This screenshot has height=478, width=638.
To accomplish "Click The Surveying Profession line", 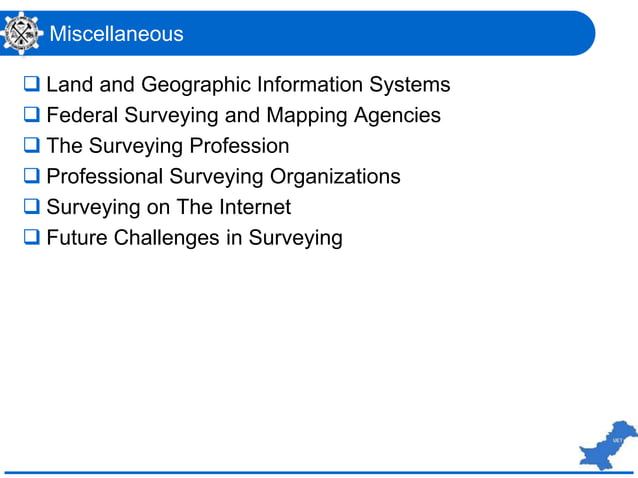I will click(x=168, y=146).
